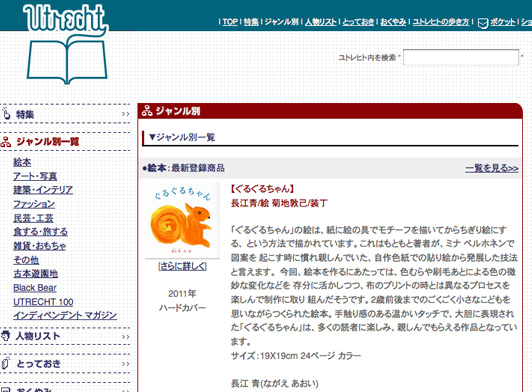Viewport: 532px width, 392px height.
Task: Click the とっておき sidebar heading
Action: (x=38, y=364)
